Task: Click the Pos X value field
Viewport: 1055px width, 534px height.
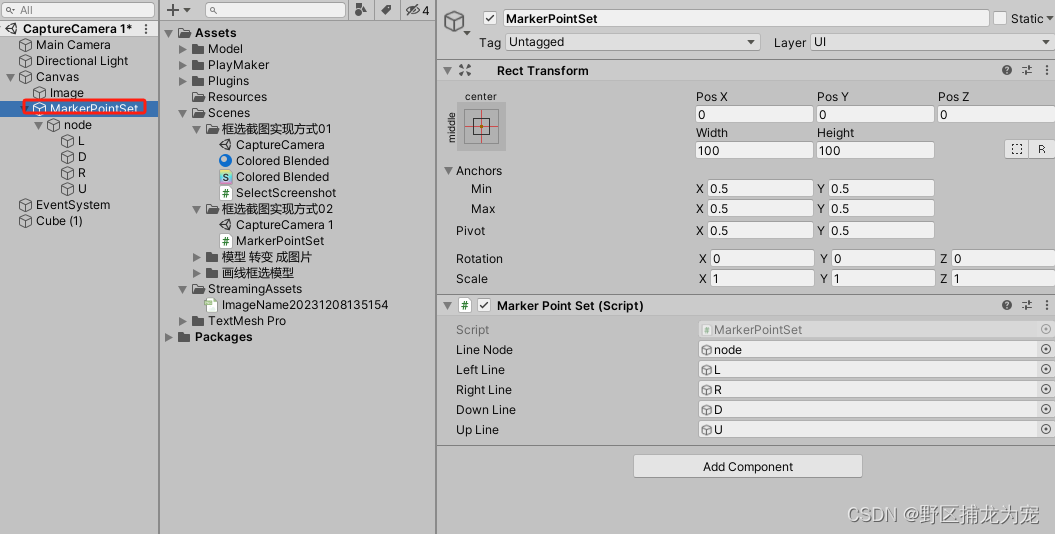Action: [x=754, y=114]
